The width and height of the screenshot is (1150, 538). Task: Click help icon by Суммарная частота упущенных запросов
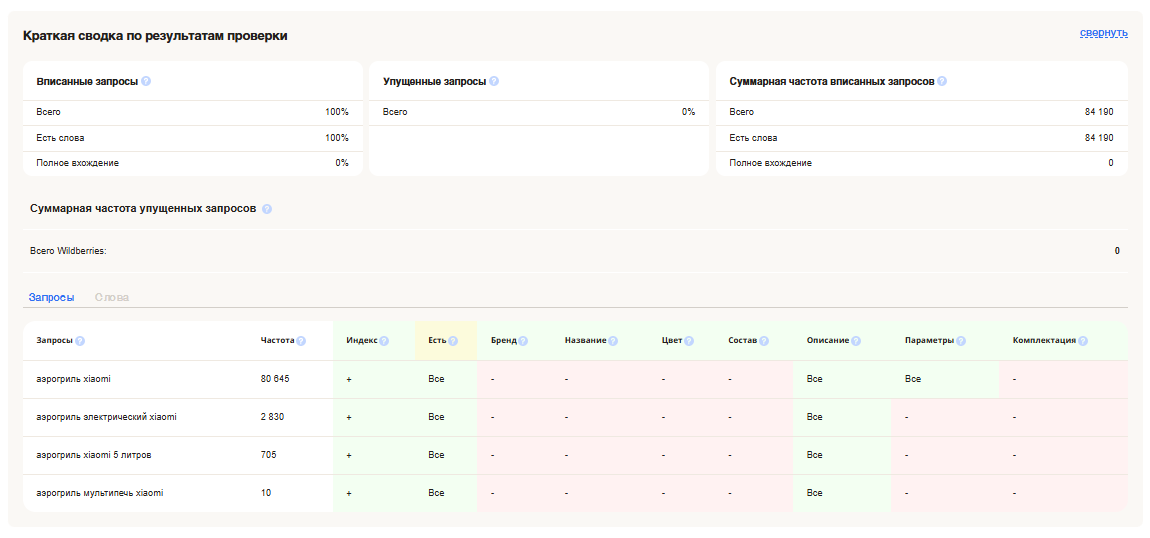pyautogui.click(x=267, y=209)
